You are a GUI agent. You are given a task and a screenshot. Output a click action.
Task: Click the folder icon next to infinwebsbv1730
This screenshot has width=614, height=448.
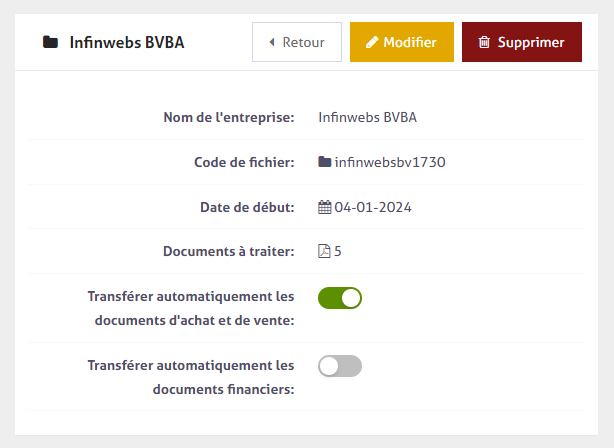(324, 162)
